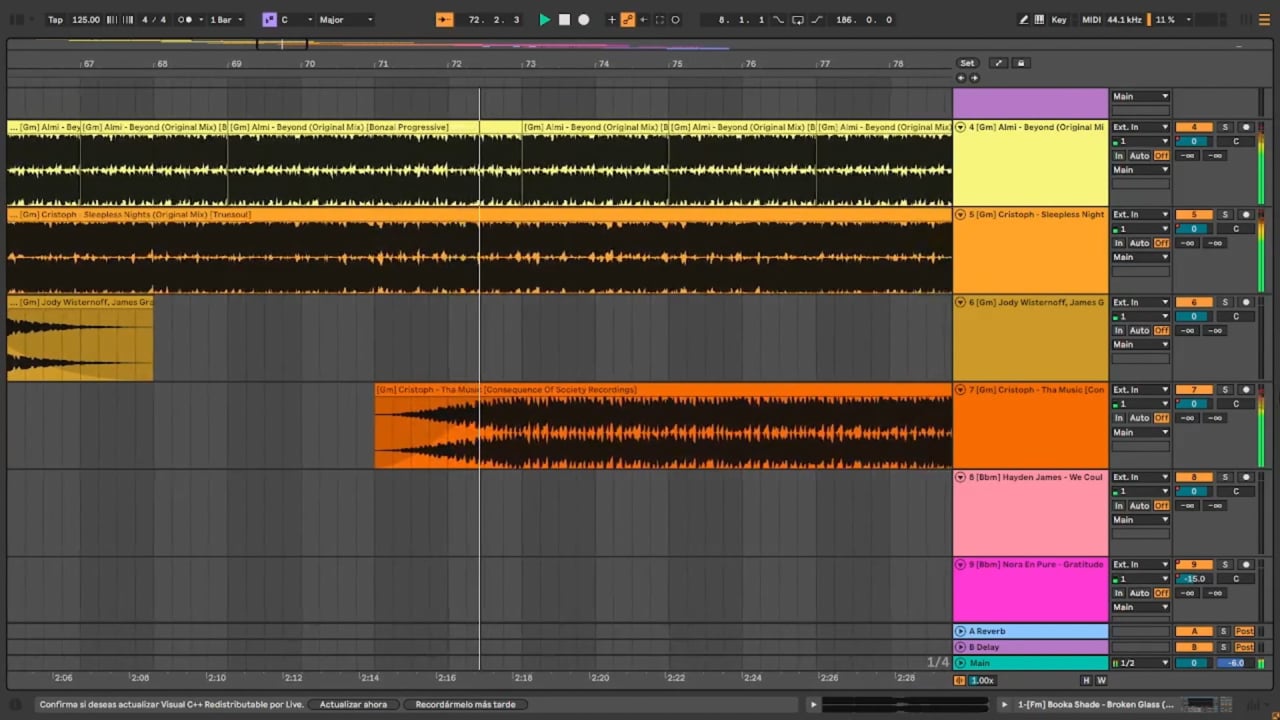The image size is (1280, 720).
Task: Open the root note C dropdown
Action: click(297, 19)
